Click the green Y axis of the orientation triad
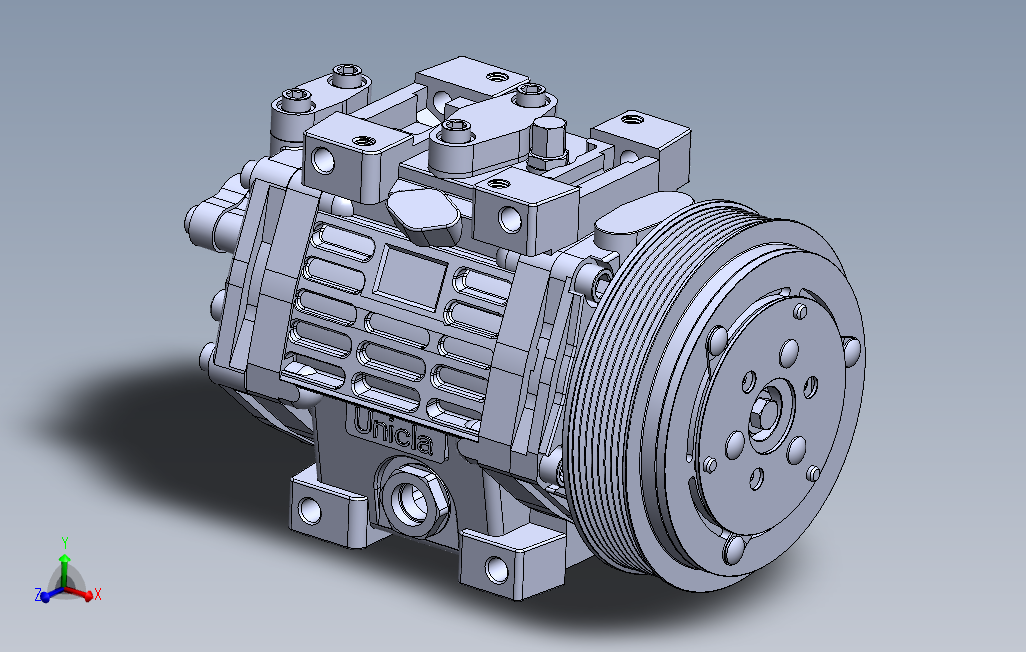Viewport: 1026px width, 652px height. pyautogui.click(x=64, y=562)
